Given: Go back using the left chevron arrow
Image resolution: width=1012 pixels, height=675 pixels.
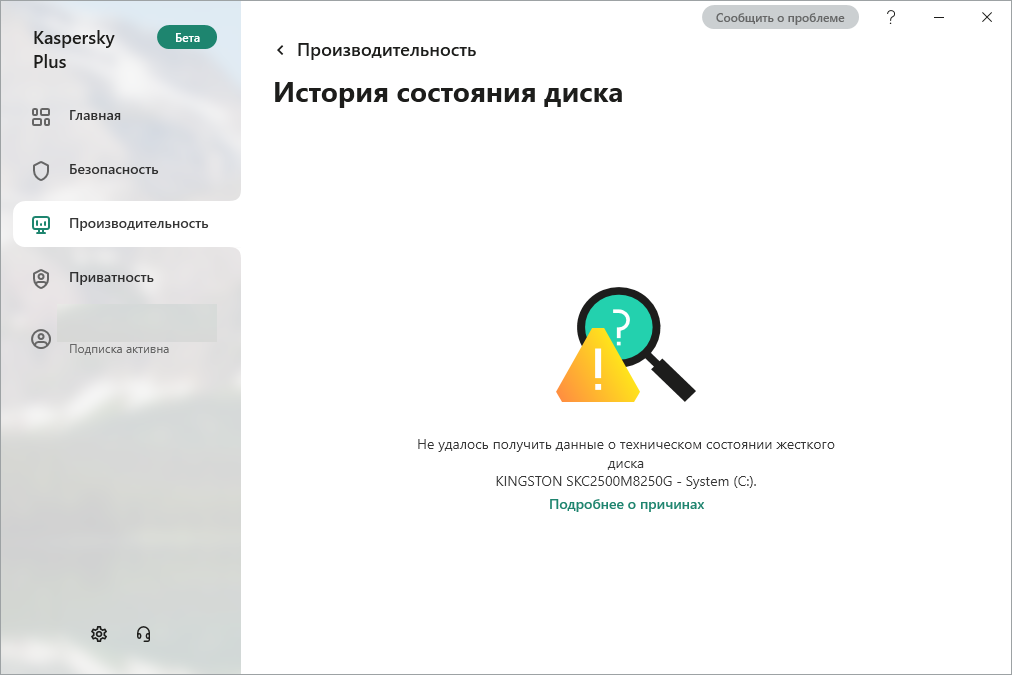Looking at the screenshot, I should click(x=280, y=50).
